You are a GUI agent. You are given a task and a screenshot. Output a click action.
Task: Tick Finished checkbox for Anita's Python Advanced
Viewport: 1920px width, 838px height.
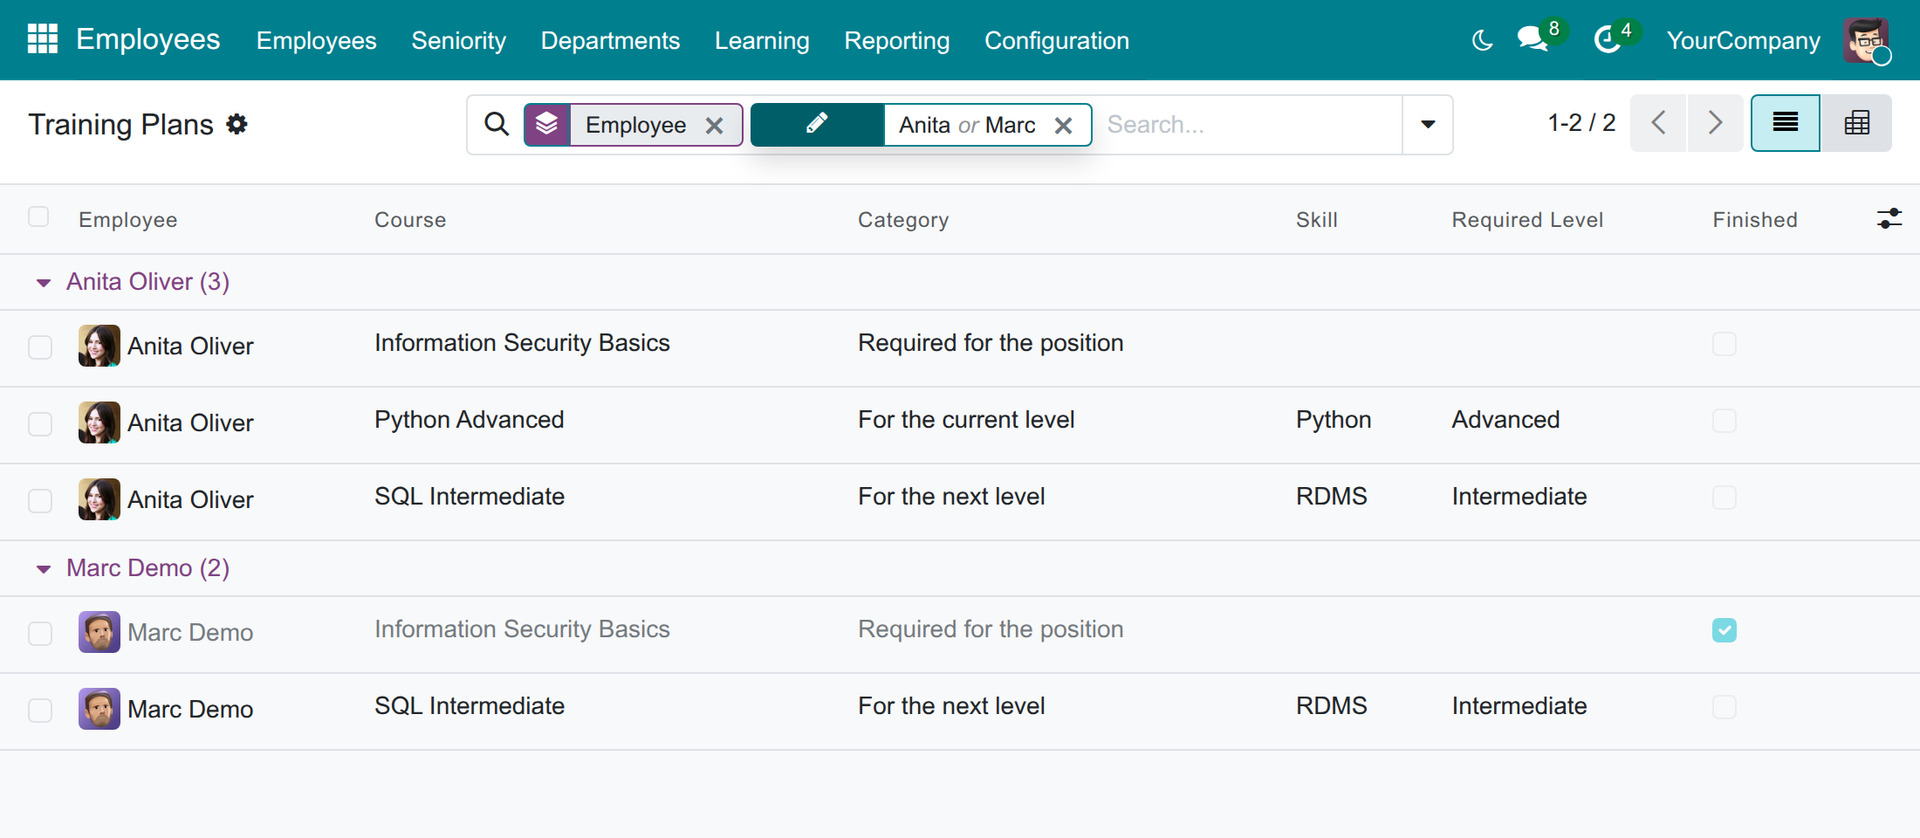pyautogui.click(x=1724, y=420)
